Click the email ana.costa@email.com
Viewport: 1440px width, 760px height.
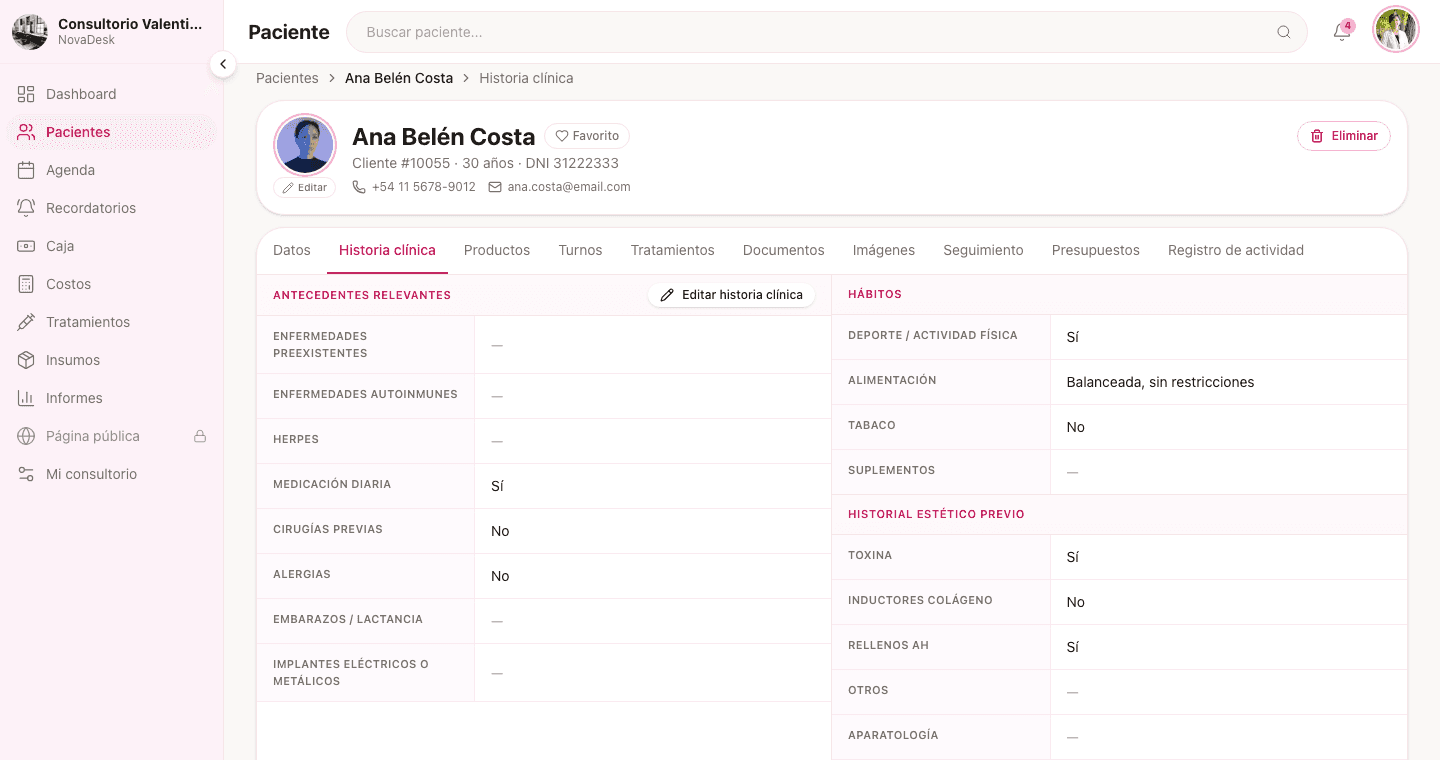pyautogui.click(x=569, y=187)
